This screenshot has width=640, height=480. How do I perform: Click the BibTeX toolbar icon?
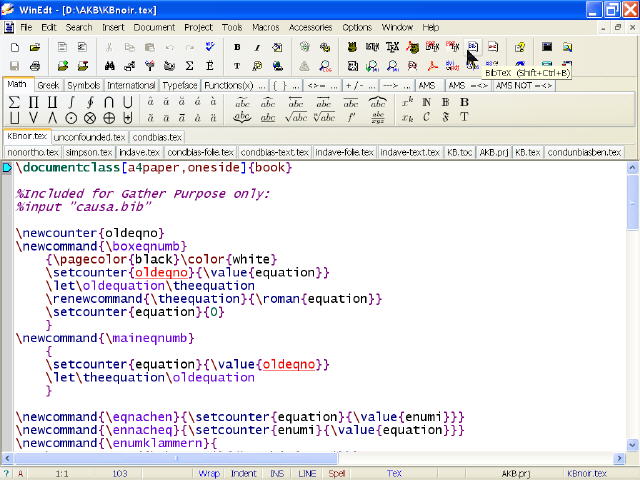point(472,47)
